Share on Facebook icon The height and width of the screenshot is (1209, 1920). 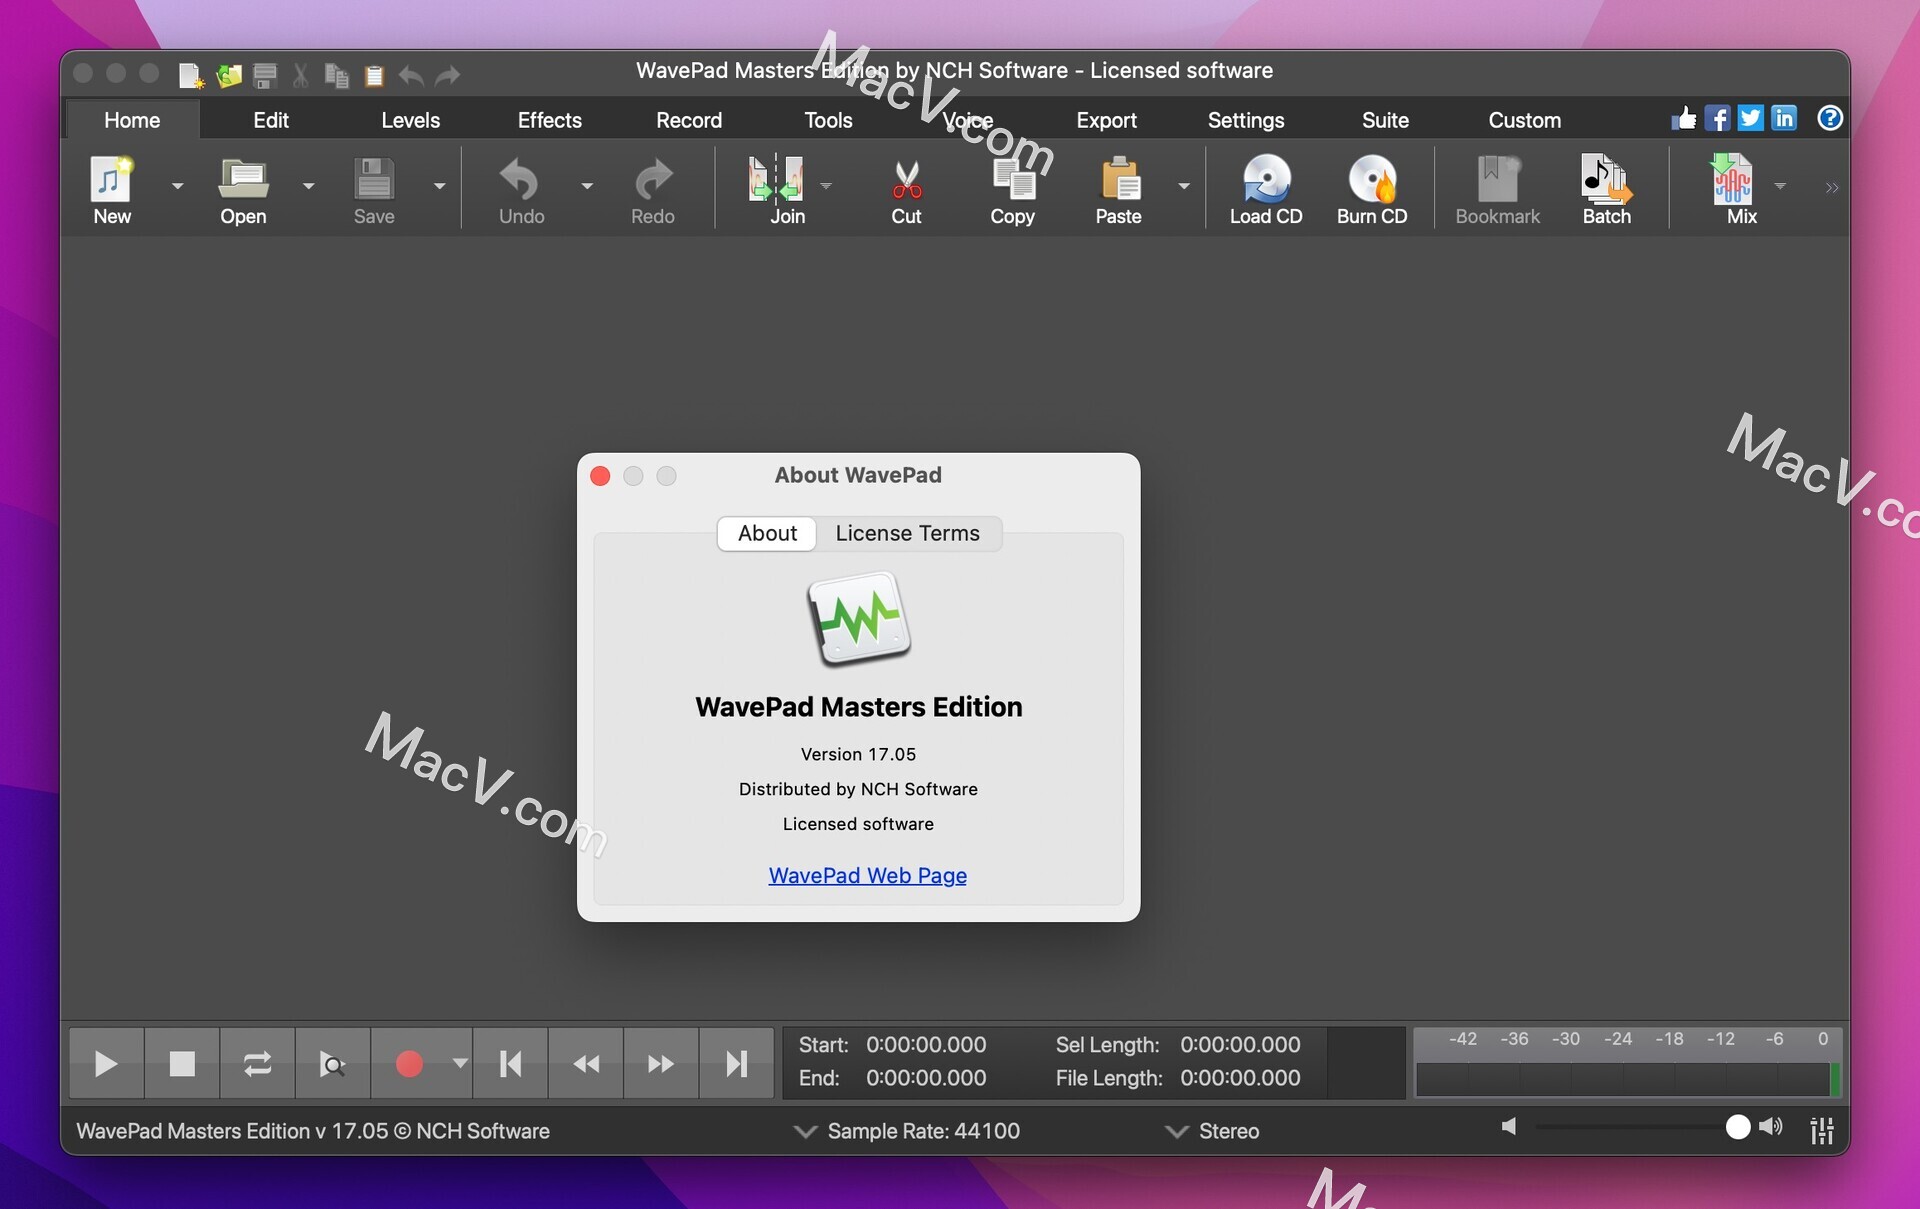pyautogui.click(x=1717, y=119)
